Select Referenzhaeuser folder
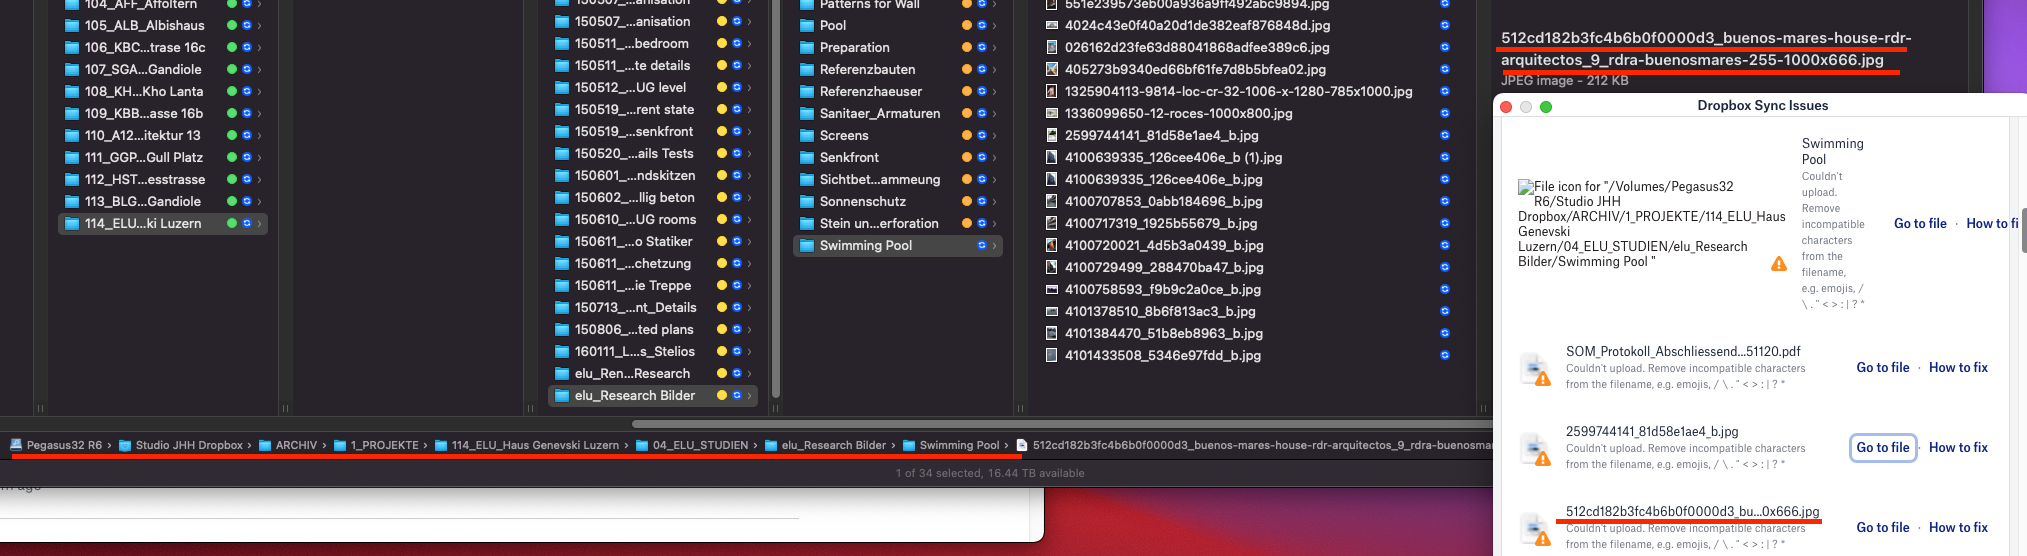The width and height of the screenshot is (2027, 556). pyautogui.click(x=898, y=91)
